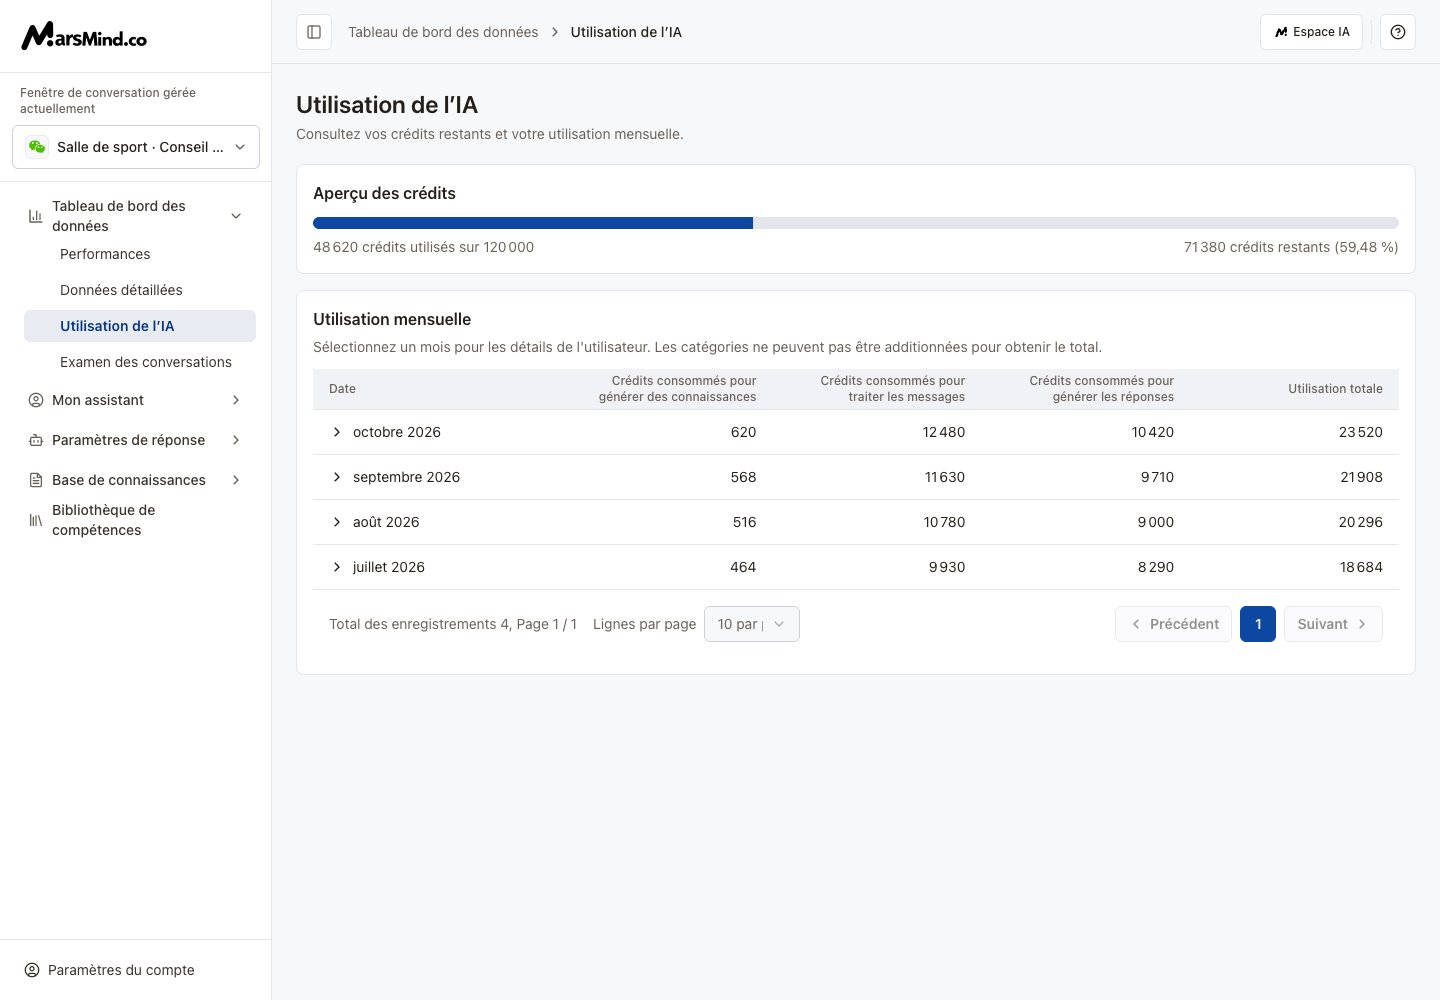The width and height of the screenshot is (1440, 1000).
Task: Expand the Paramètres de réponse chevron
Action: click(236, 440)
